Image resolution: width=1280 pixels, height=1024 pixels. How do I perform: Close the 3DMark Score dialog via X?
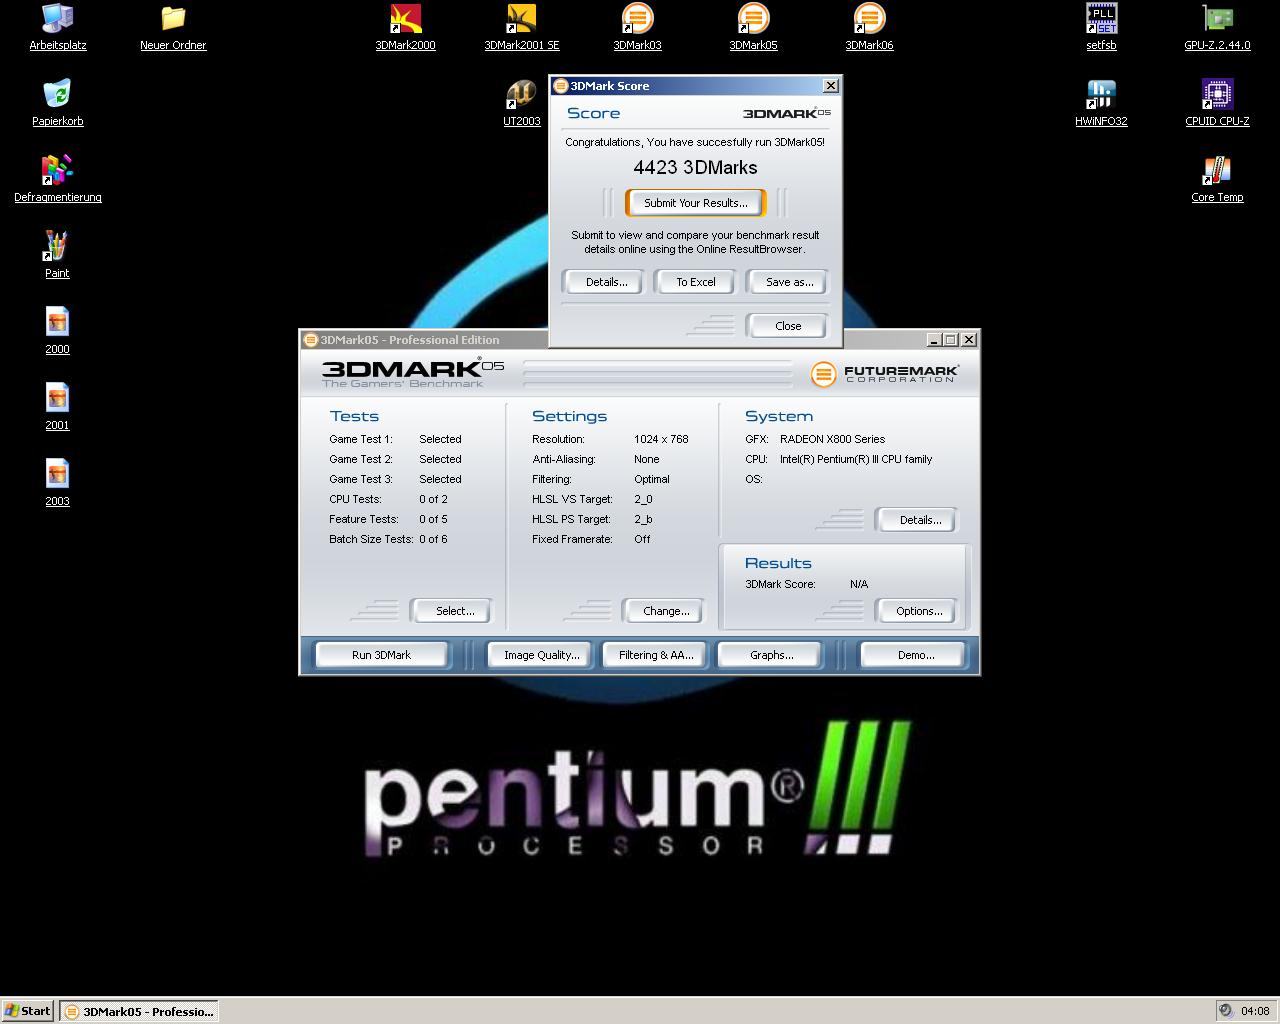tap(830, 86)
